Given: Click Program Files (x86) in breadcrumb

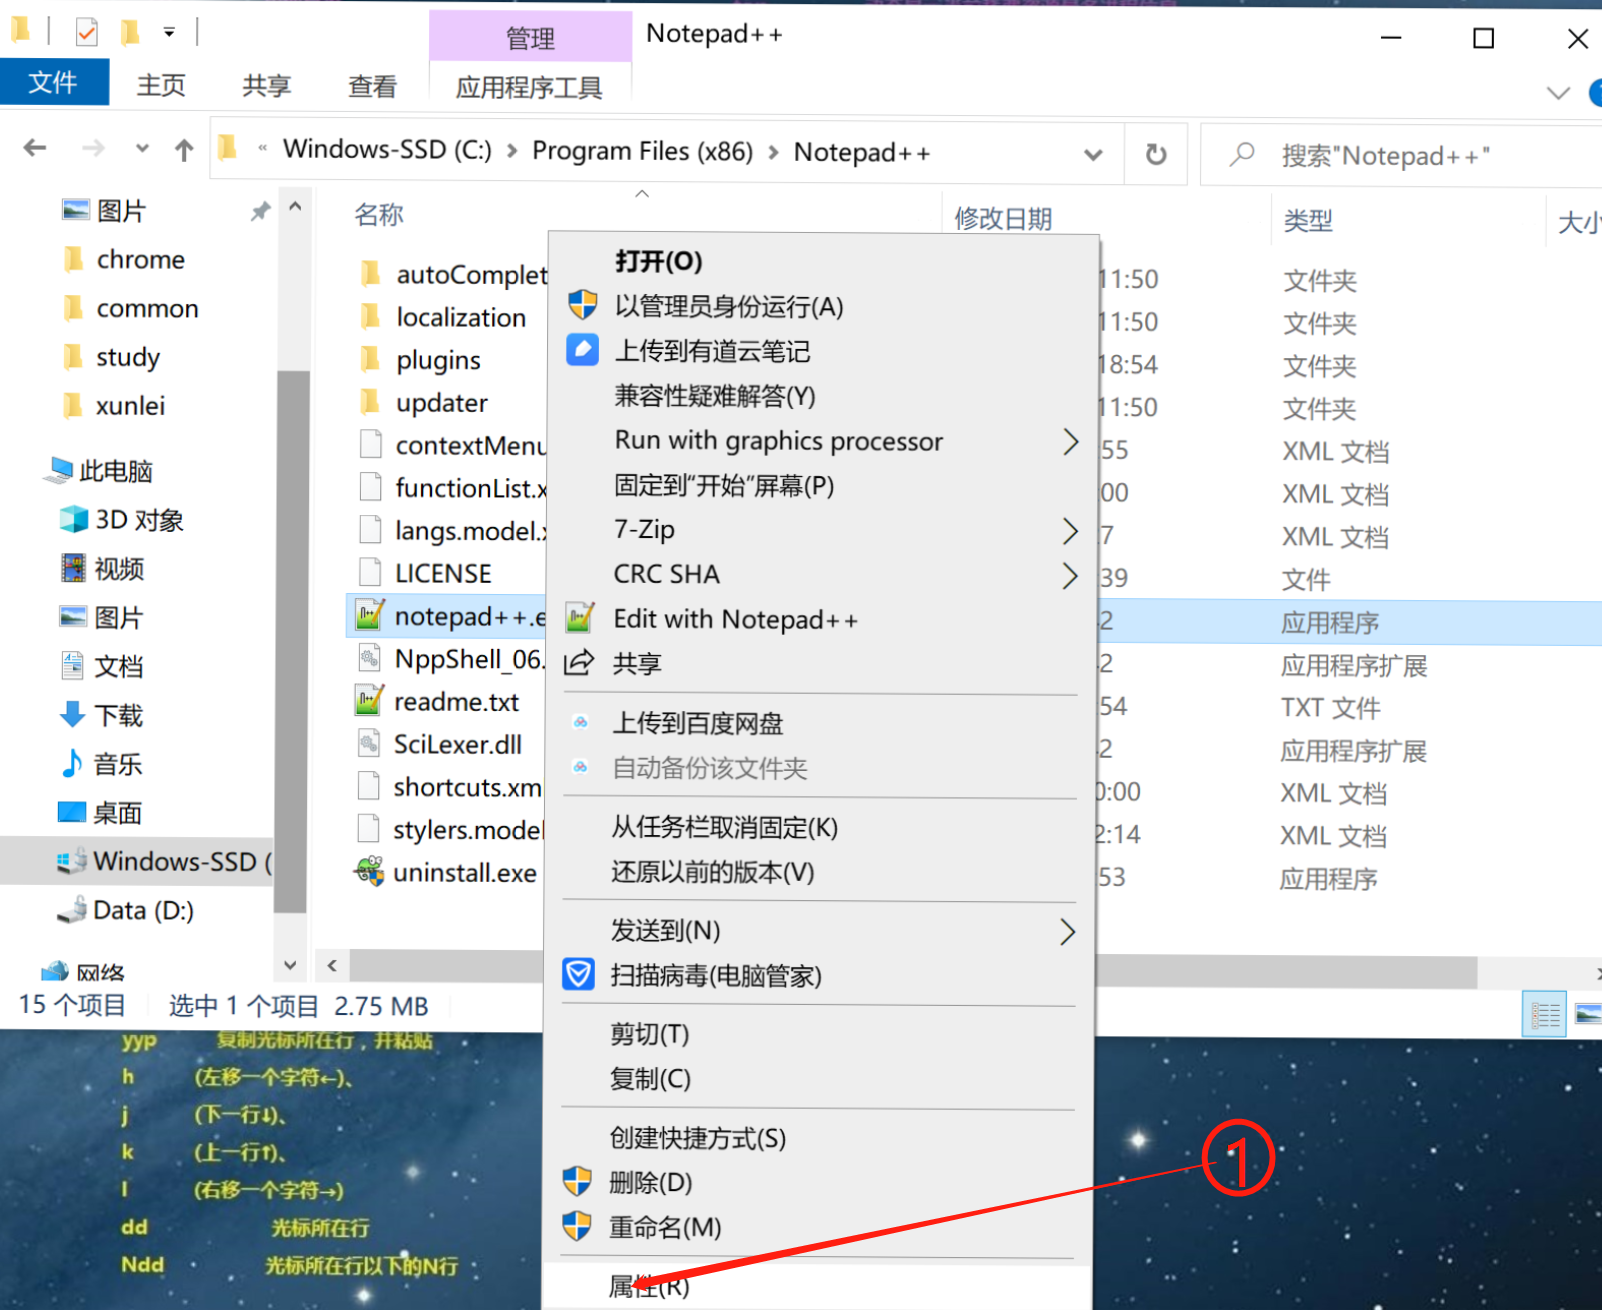Looking at the screenshot, I should coord(642,151).
